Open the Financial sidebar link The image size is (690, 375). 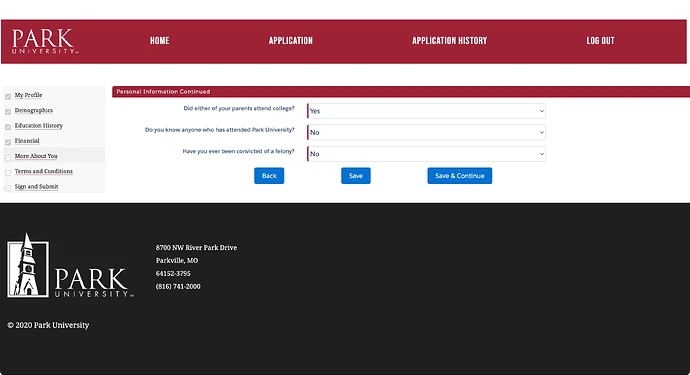(x=27, y=141)
